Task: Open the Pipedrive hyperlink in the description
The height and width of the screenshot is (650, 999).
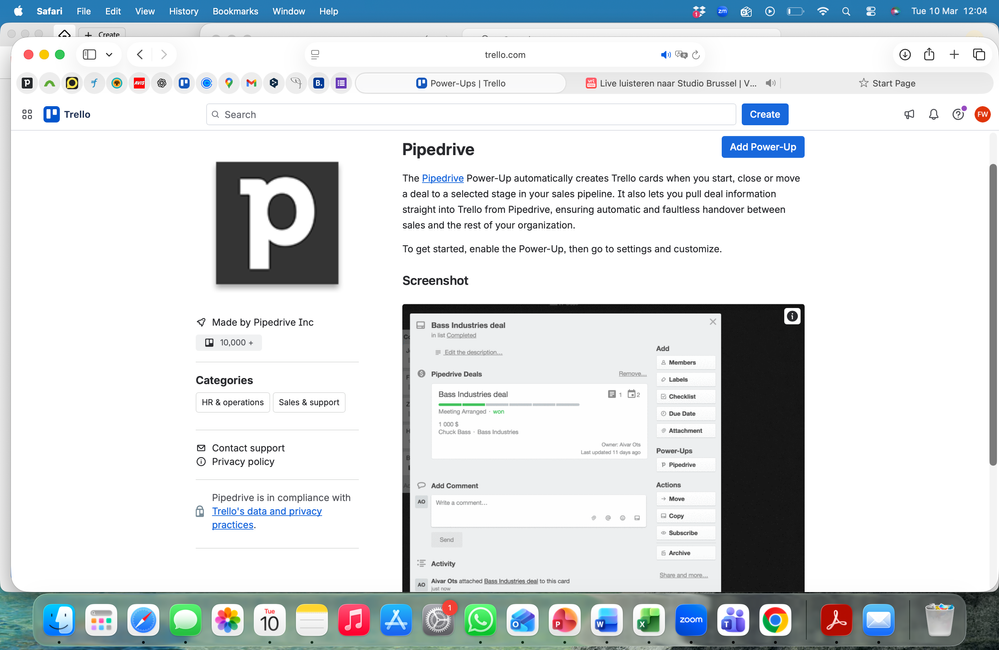Action: click(x=442, y=178)
